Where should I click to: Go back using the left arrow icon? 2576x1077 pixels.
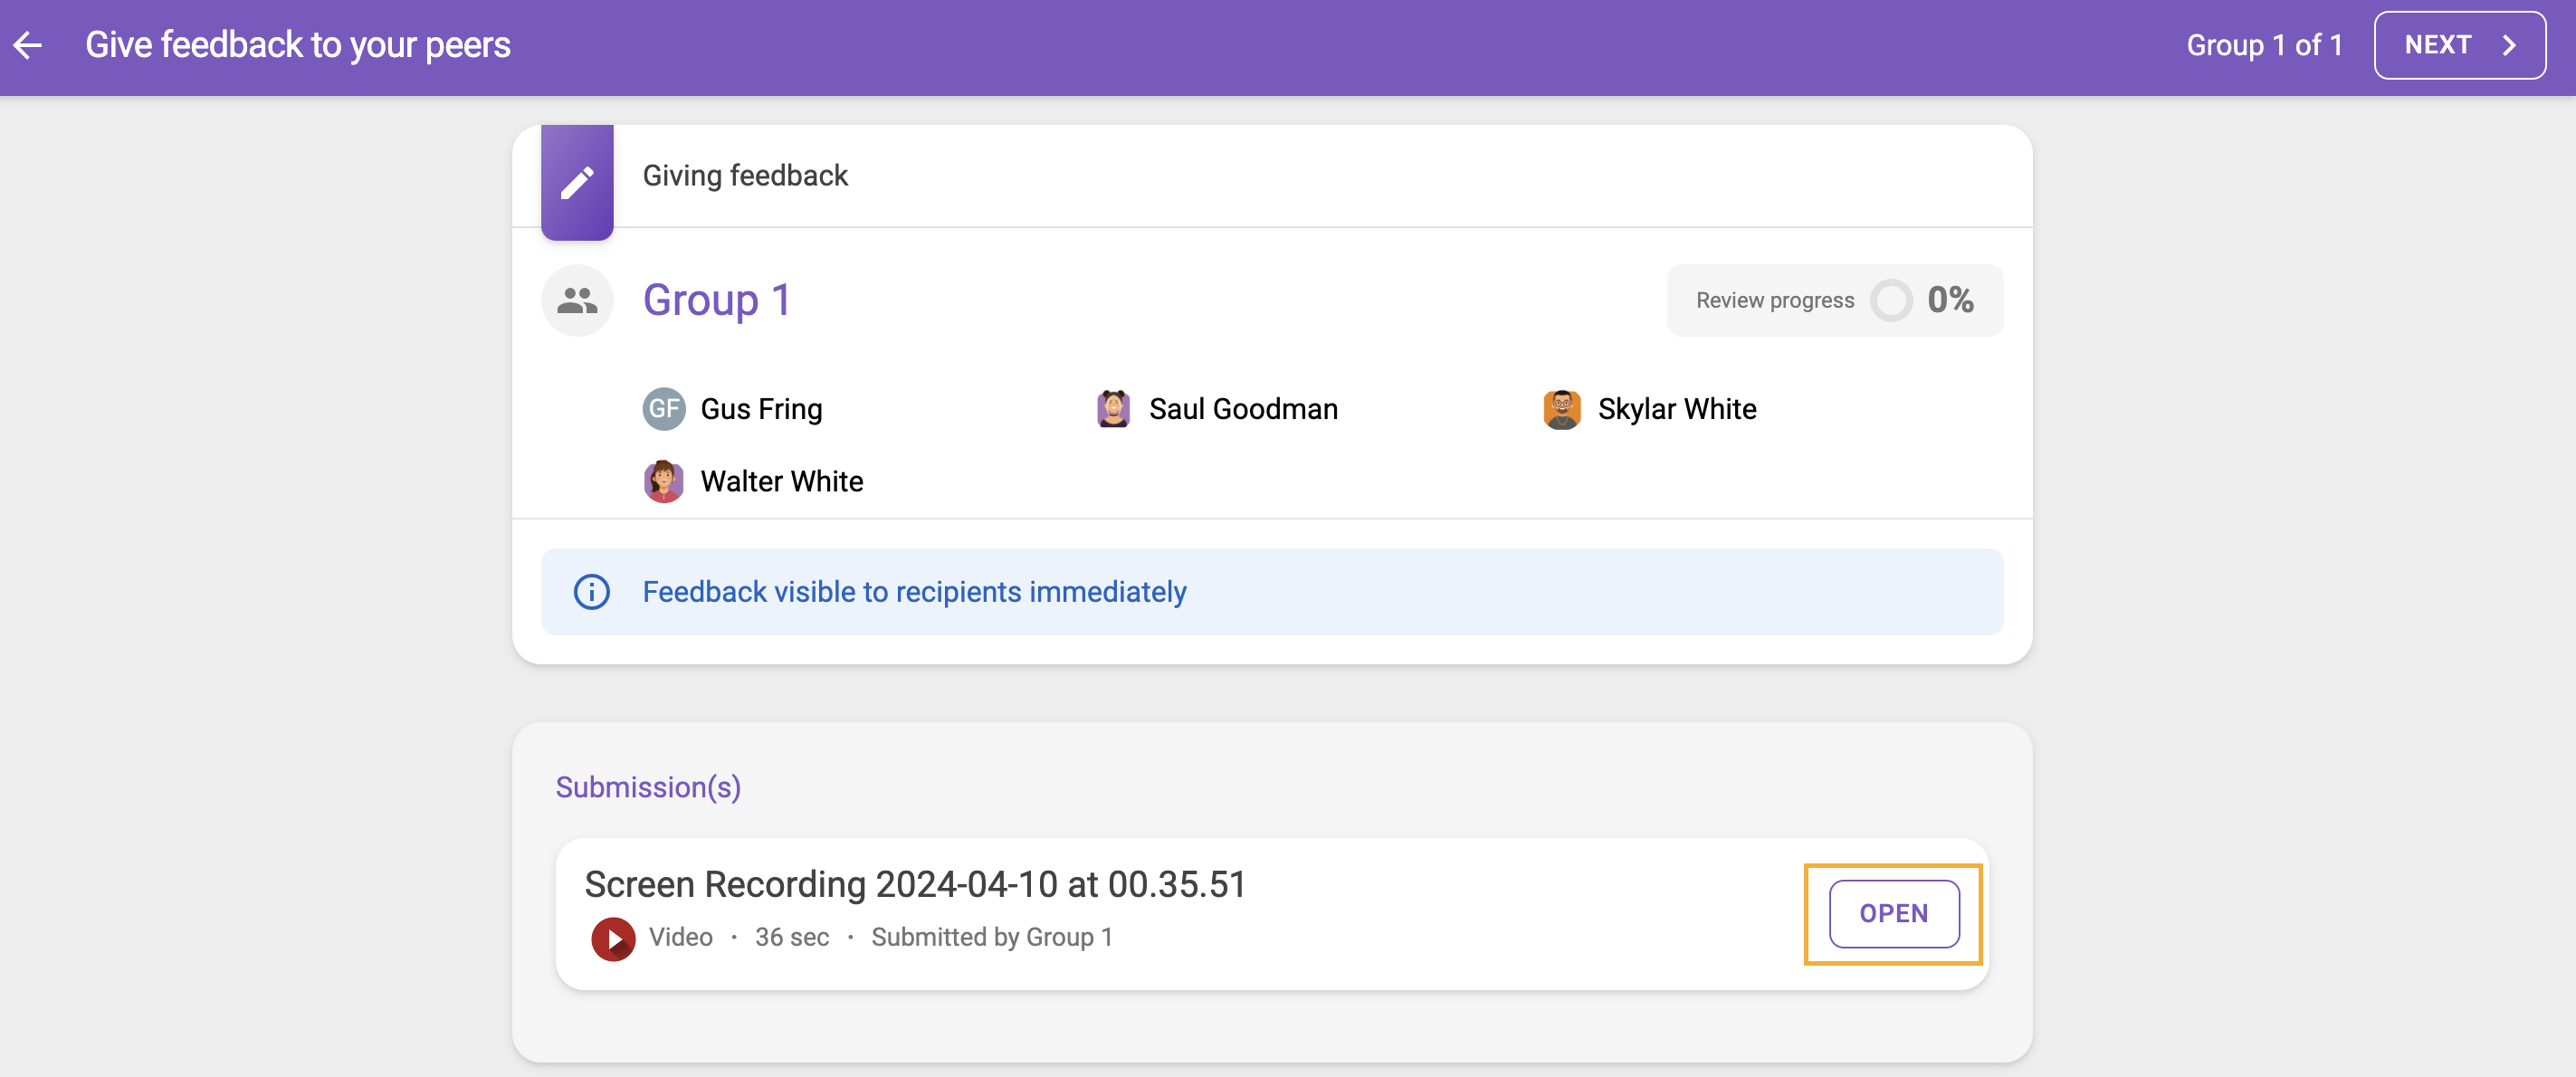click(27, 45)
